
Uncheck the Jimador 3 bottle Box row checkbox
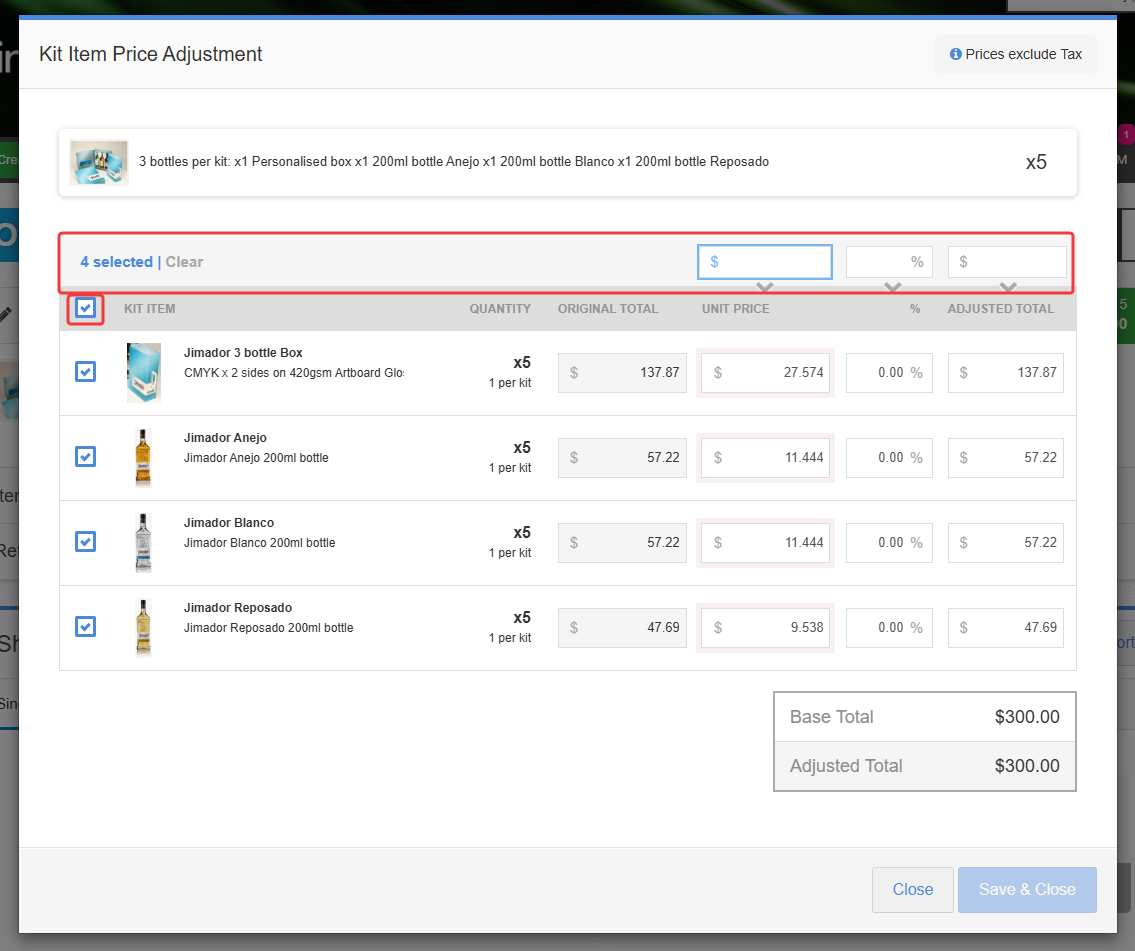point(85,372)
